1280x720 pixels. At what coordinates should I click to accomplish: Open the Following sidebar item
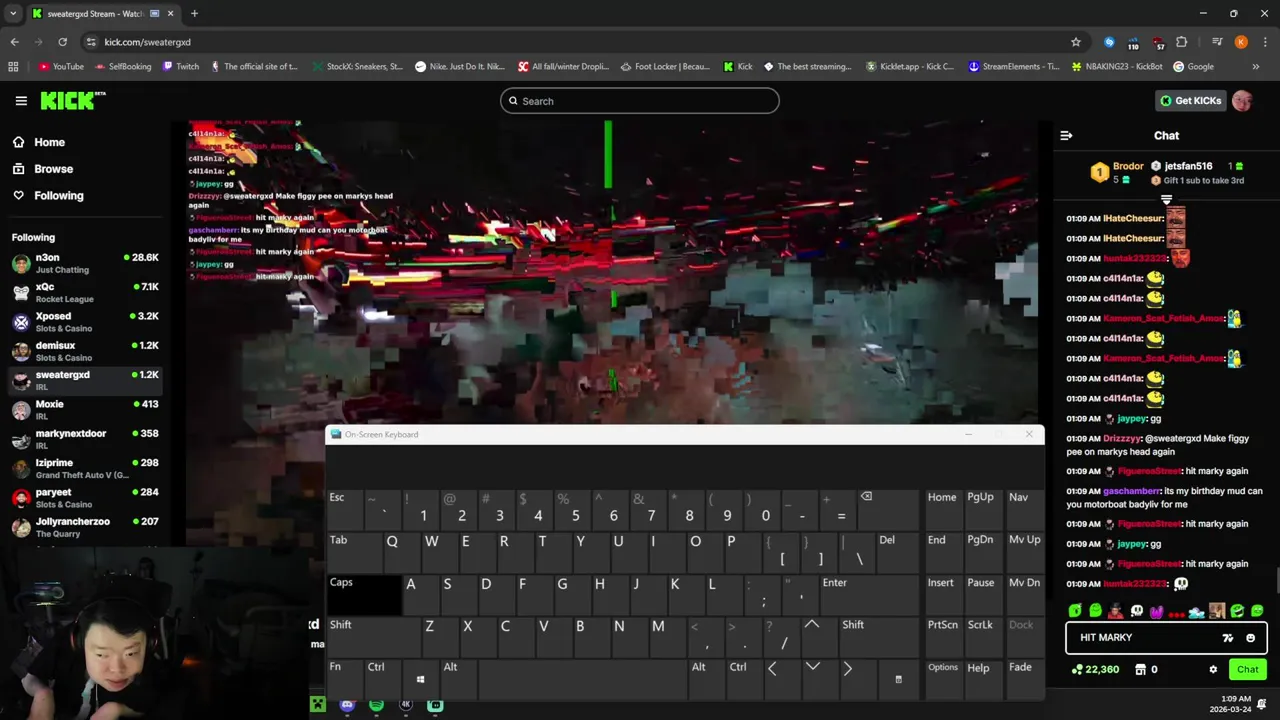pos(83,196)
